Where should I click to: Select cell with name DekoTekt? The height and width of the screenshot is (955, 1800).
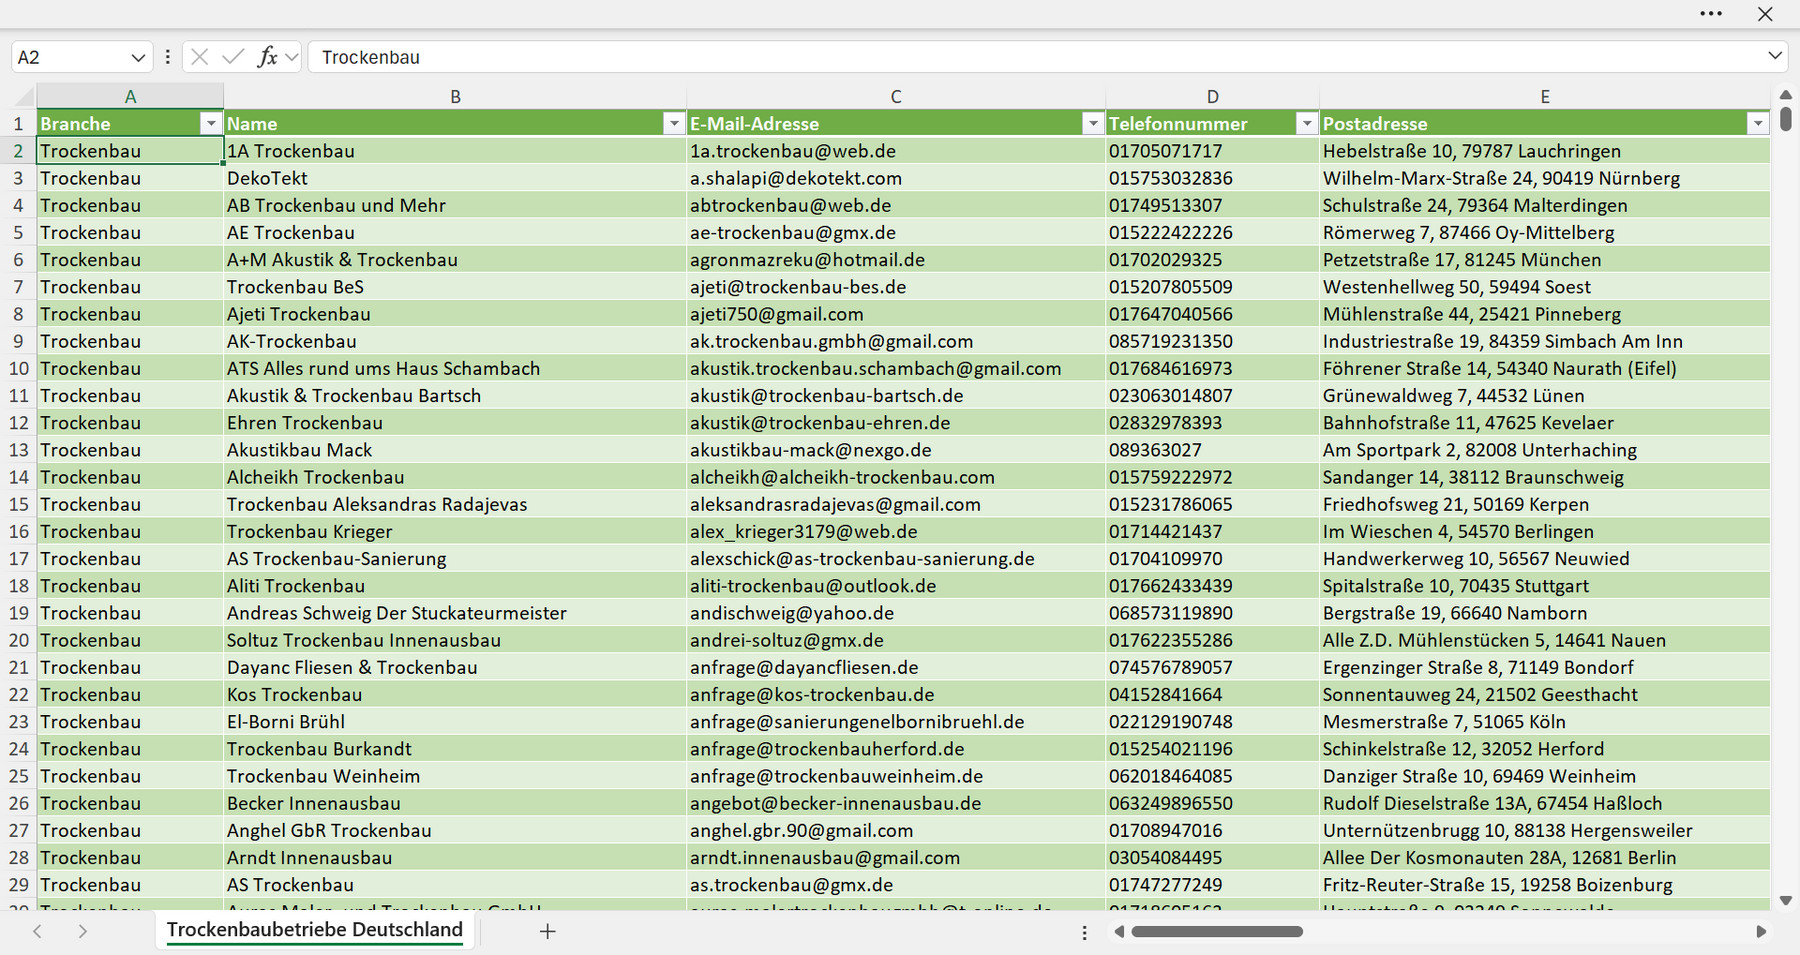click(455, 178)
